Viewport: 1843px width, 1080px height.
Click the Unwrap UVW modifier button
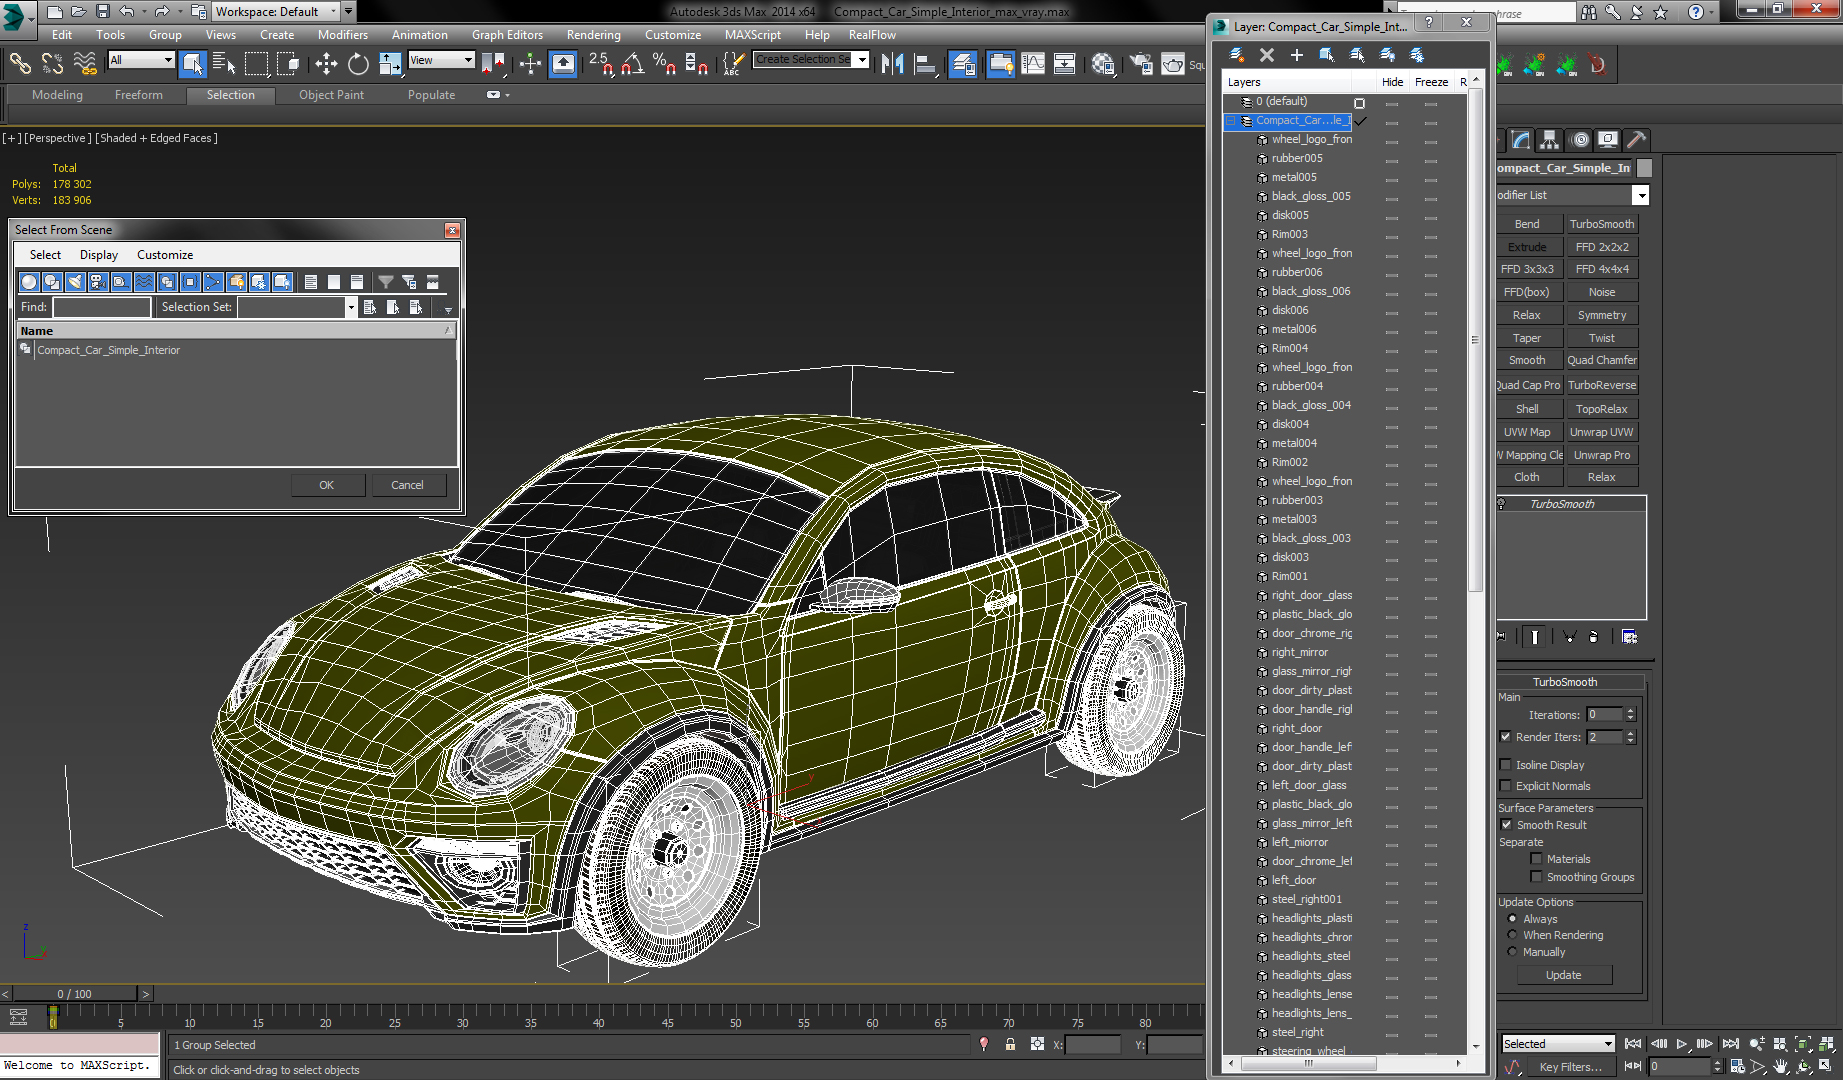[1601, 432]
